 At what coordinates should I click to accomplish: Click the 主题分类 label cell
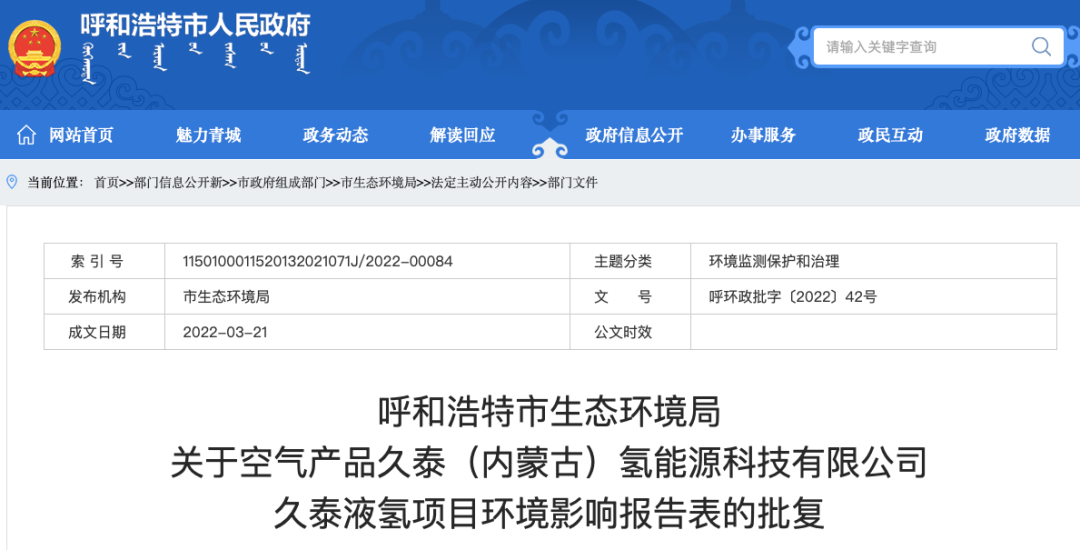tap(630, 262)
